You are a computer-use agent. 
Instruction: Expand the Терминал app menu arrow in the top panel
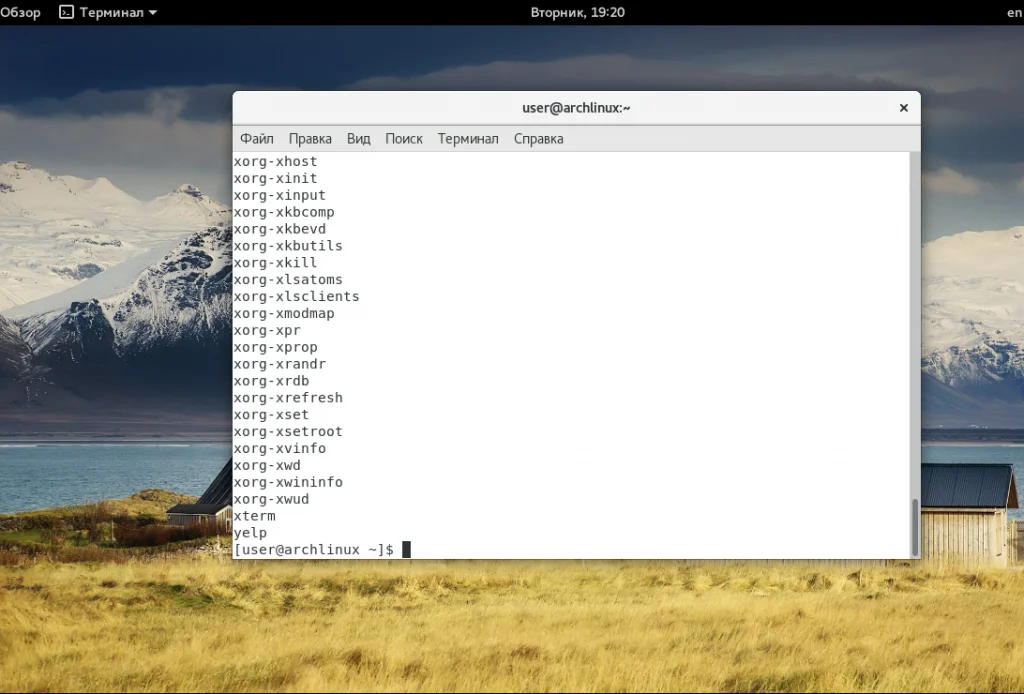pyautogui.click(x=152, y=13)
